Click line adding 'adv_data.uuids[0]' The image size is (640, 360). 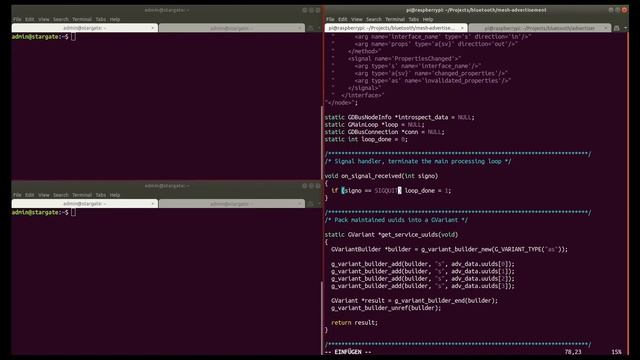click(423, 264)
